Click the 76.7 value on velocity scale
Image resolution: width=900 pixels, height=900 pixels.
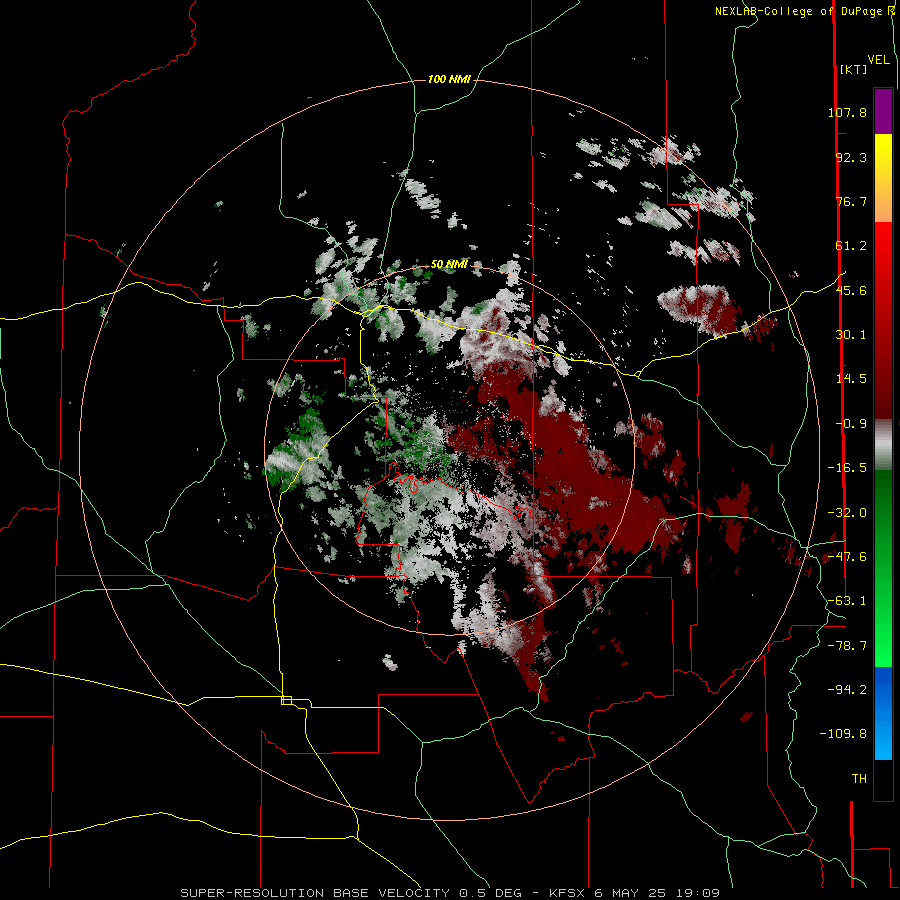[x=851, y=201]
